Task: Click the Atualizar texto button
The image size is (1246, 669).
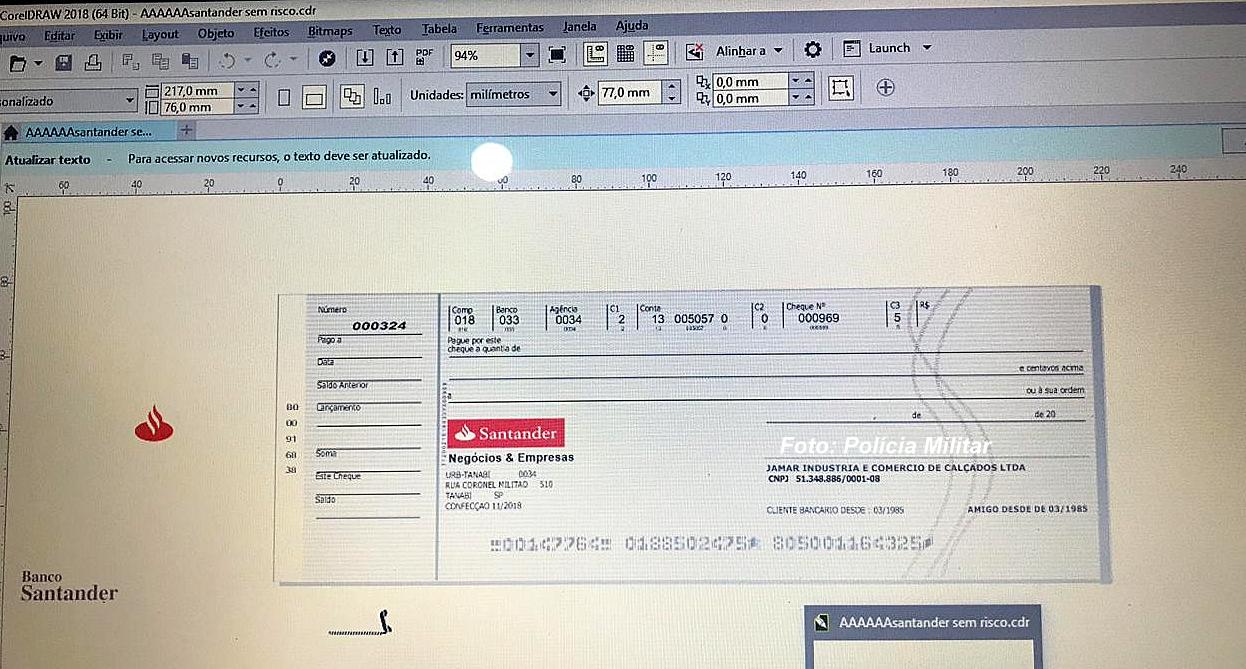Action: coord(47,159)
